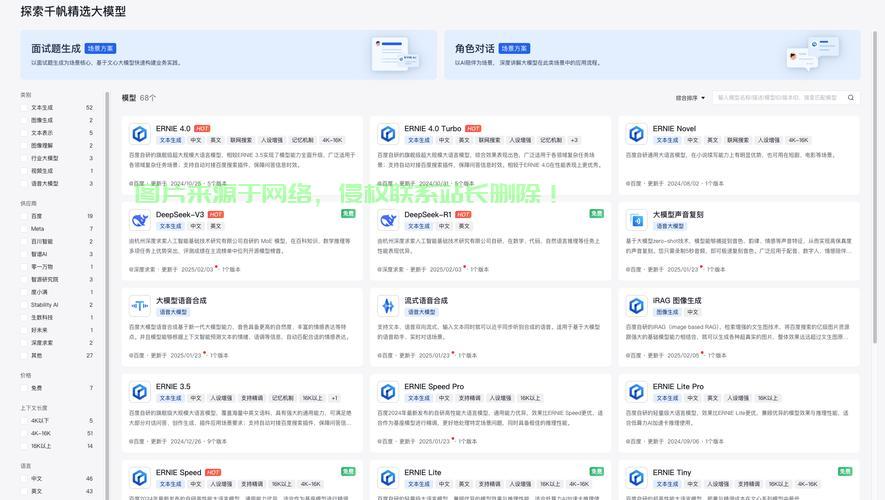The image size is (885, 500).
Task: Click the 场景方案 tag on 角色对话 banner
Action: coord(514,49)
